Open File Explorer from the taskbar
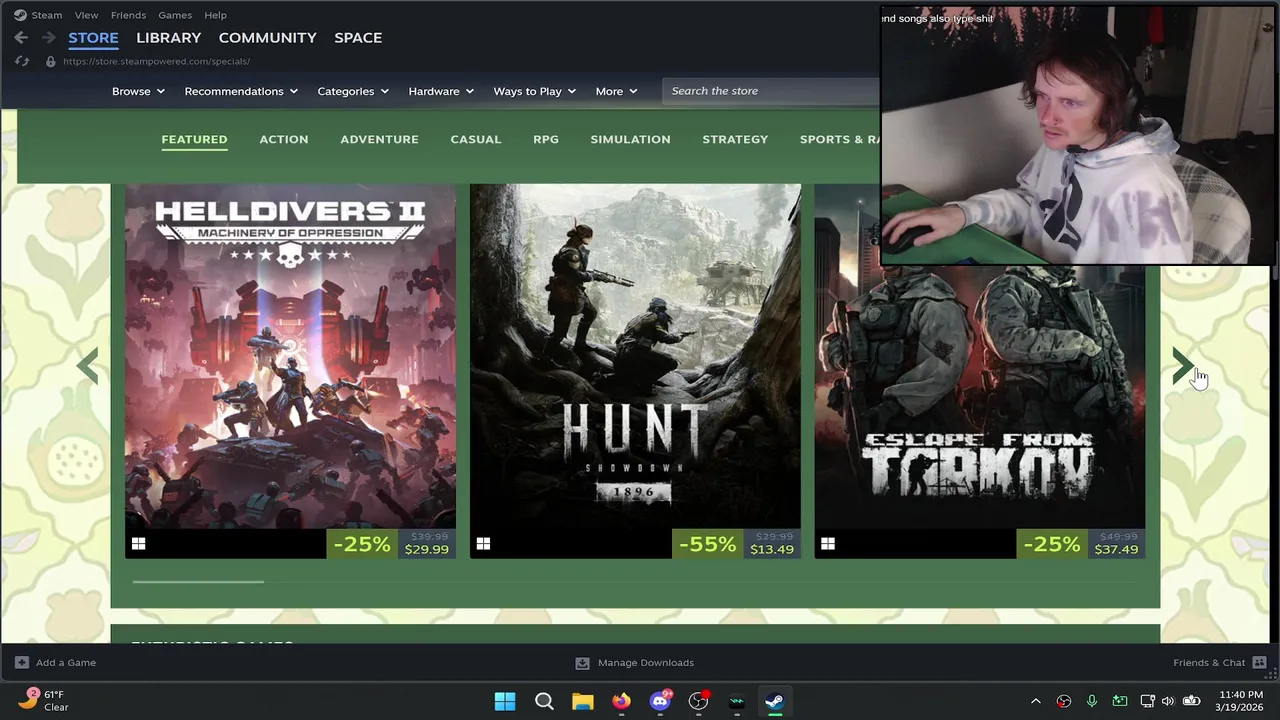Viewport: 1280px width, 720px height. [583, 701]
